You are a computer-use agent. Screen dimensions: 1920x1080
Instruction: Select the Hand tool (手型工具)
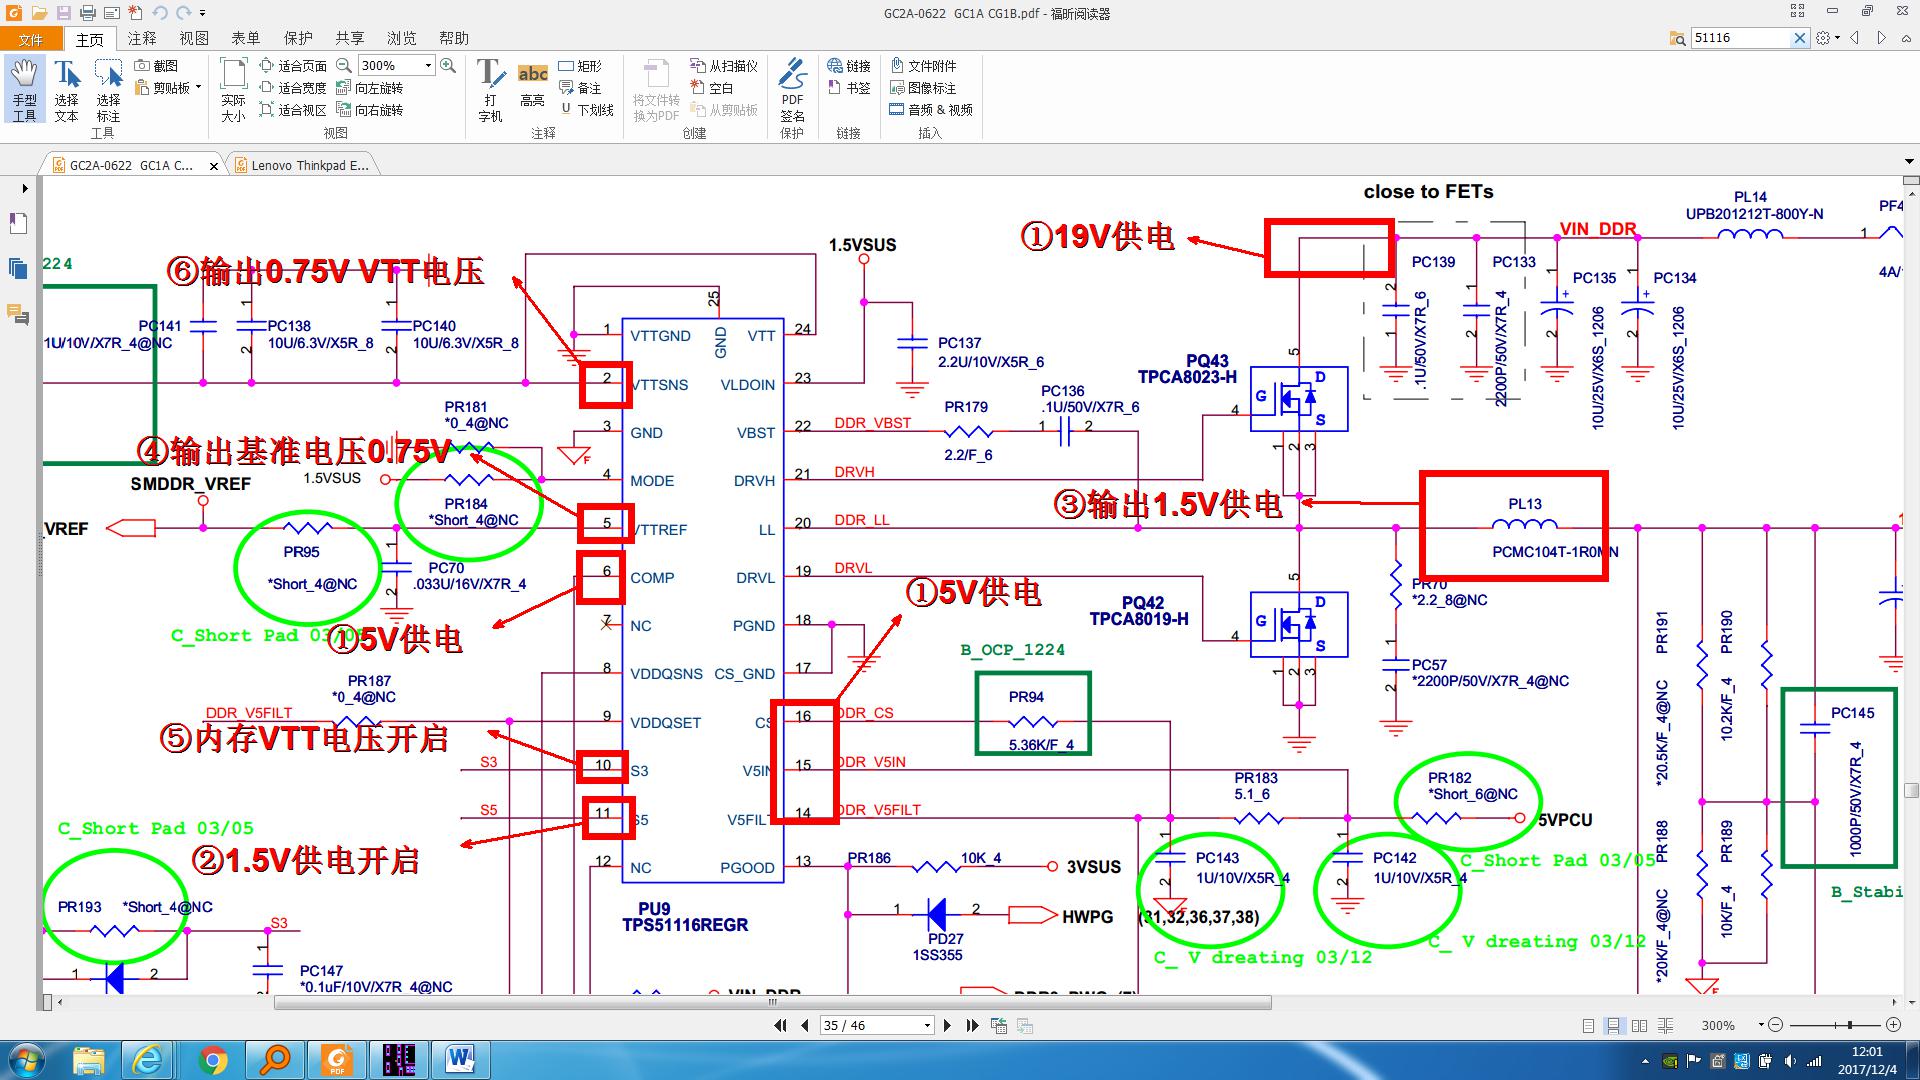(x=24, y=89)
